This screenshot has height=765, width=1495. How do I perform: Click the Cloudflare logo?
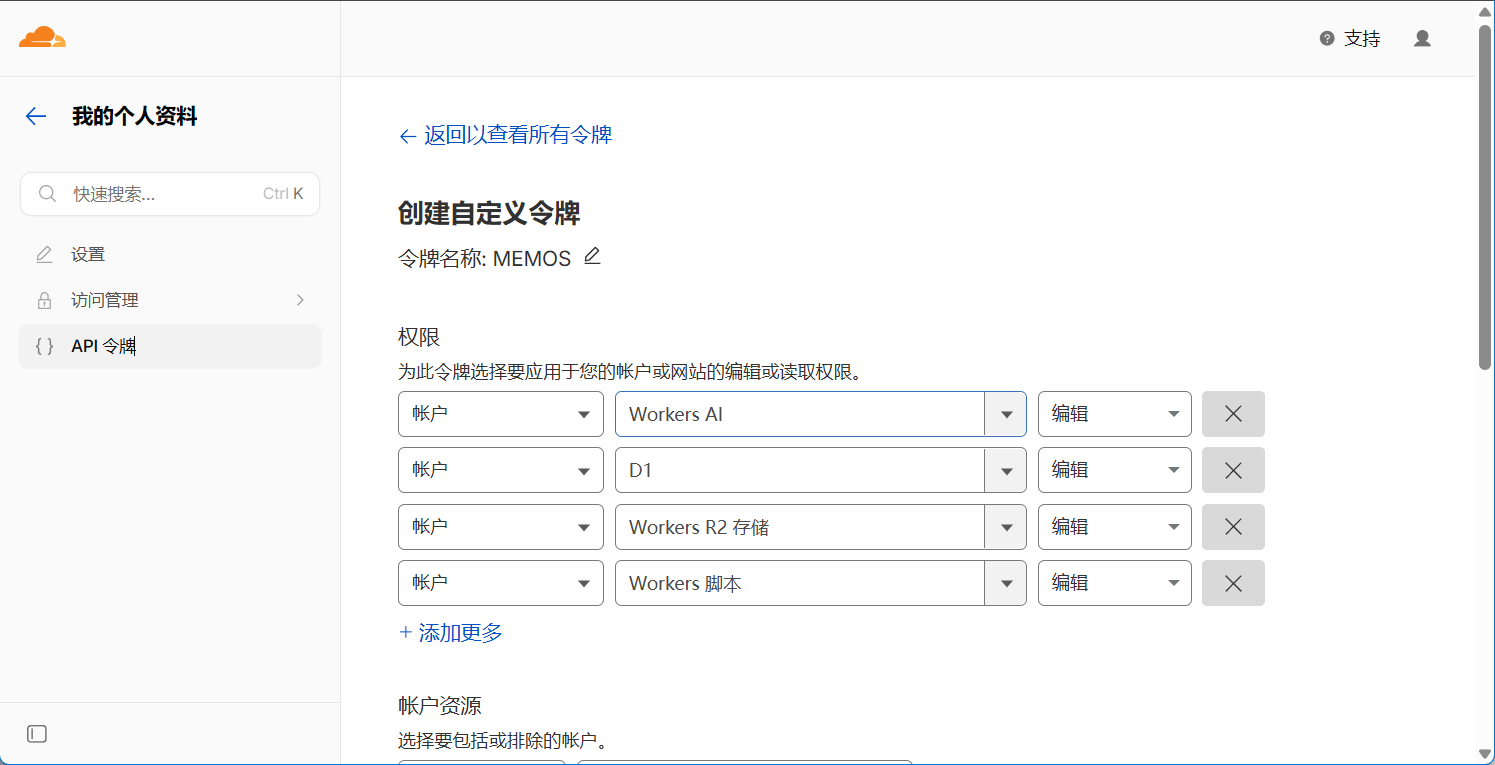(x=42, y=38)
